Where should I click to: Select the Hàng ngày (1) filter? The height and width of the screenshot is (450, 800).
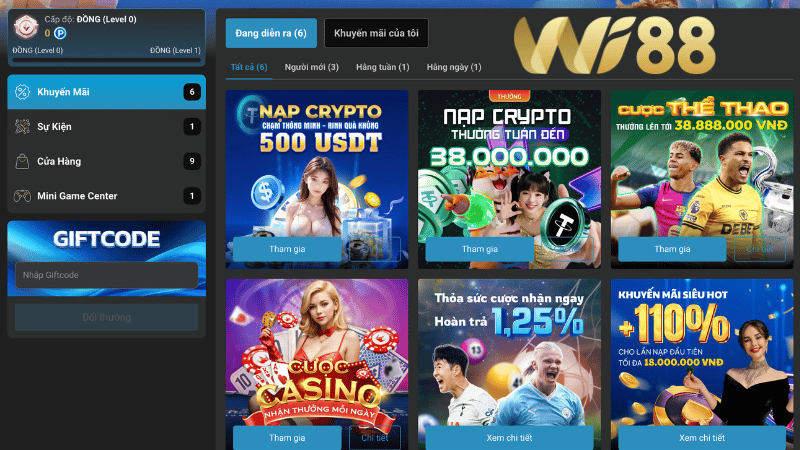pyautogui.click(x=454, y=67)
